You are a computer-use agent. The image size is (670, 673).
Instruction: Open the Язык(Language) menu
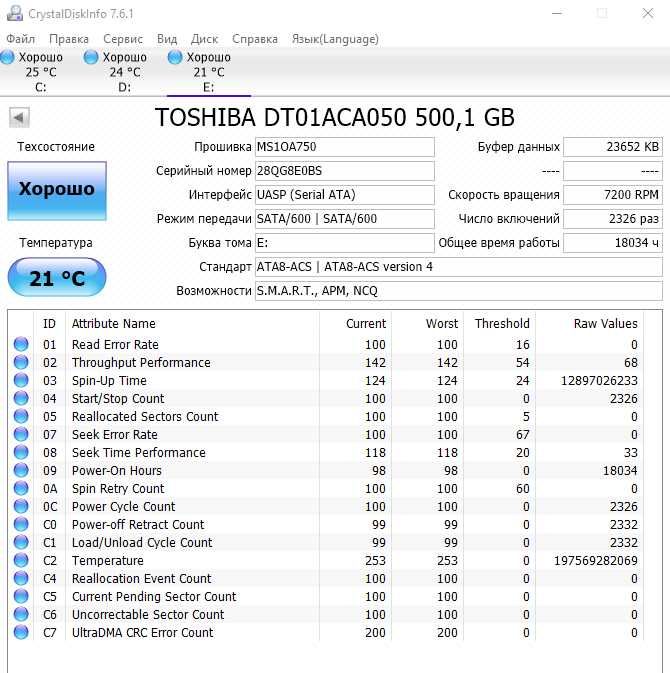pyautogui.click(x=335, y=39)
